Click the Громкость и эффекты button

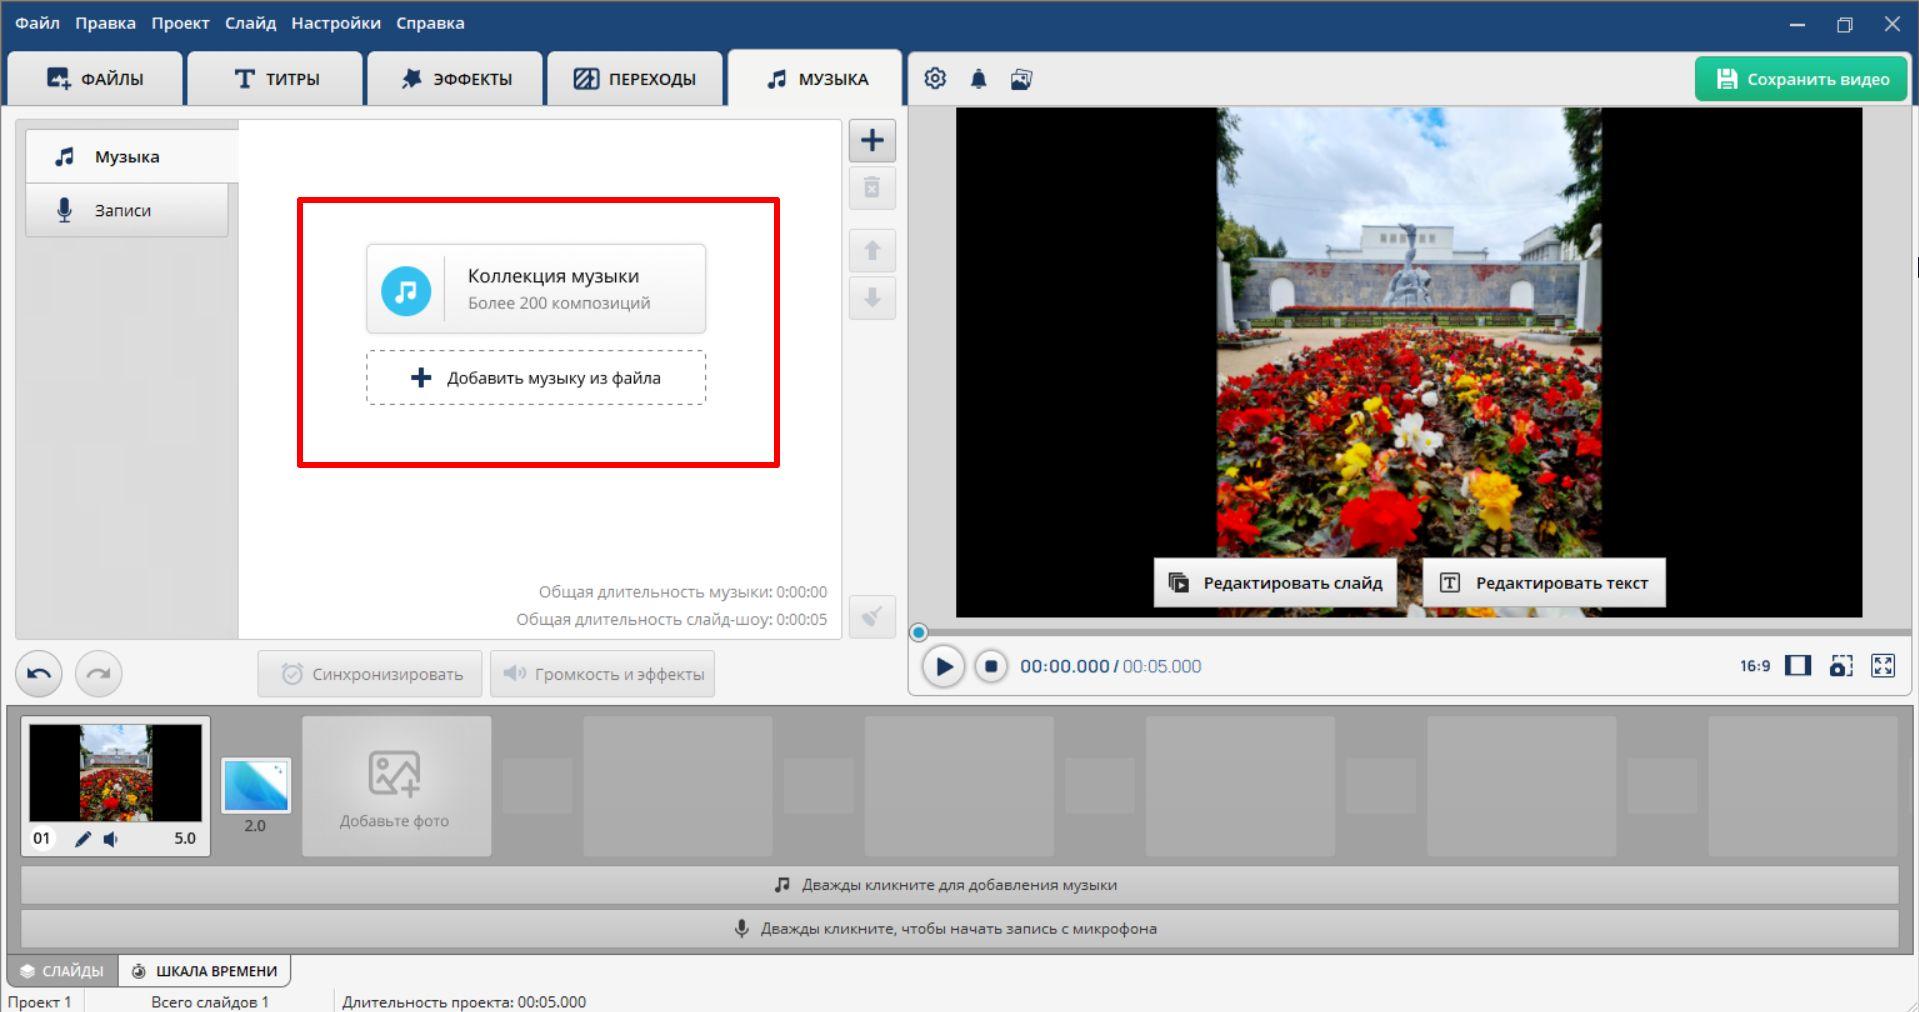tap(602, 674)
